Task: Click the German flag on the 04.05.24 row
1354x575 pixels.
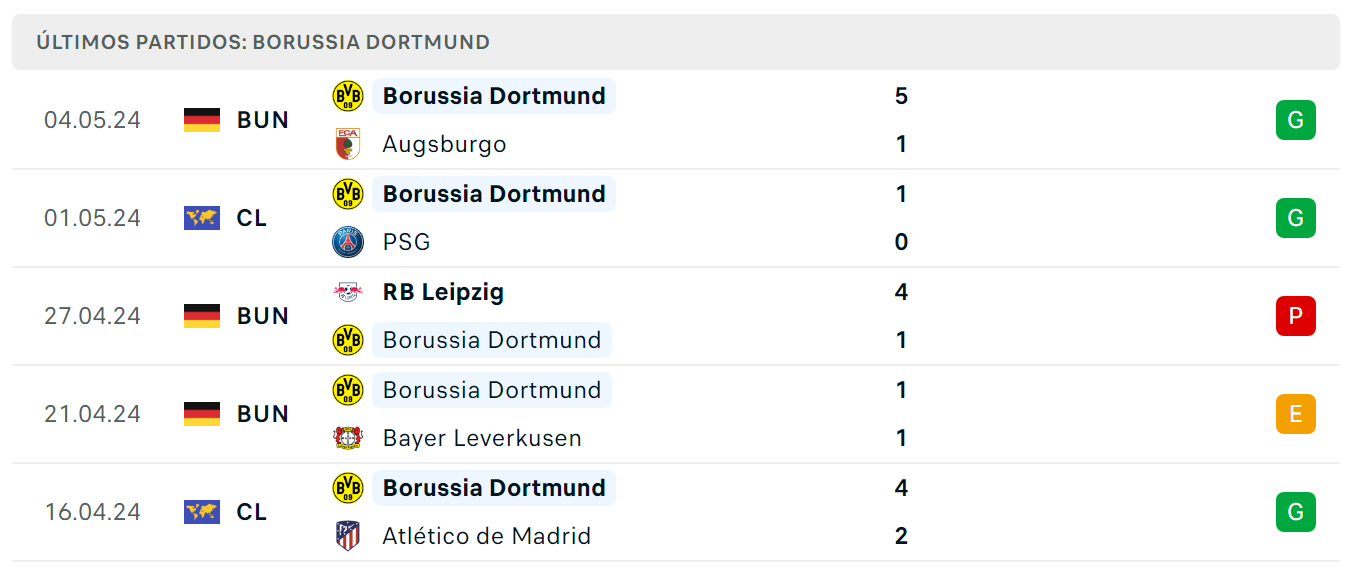Action: (202, 120)
